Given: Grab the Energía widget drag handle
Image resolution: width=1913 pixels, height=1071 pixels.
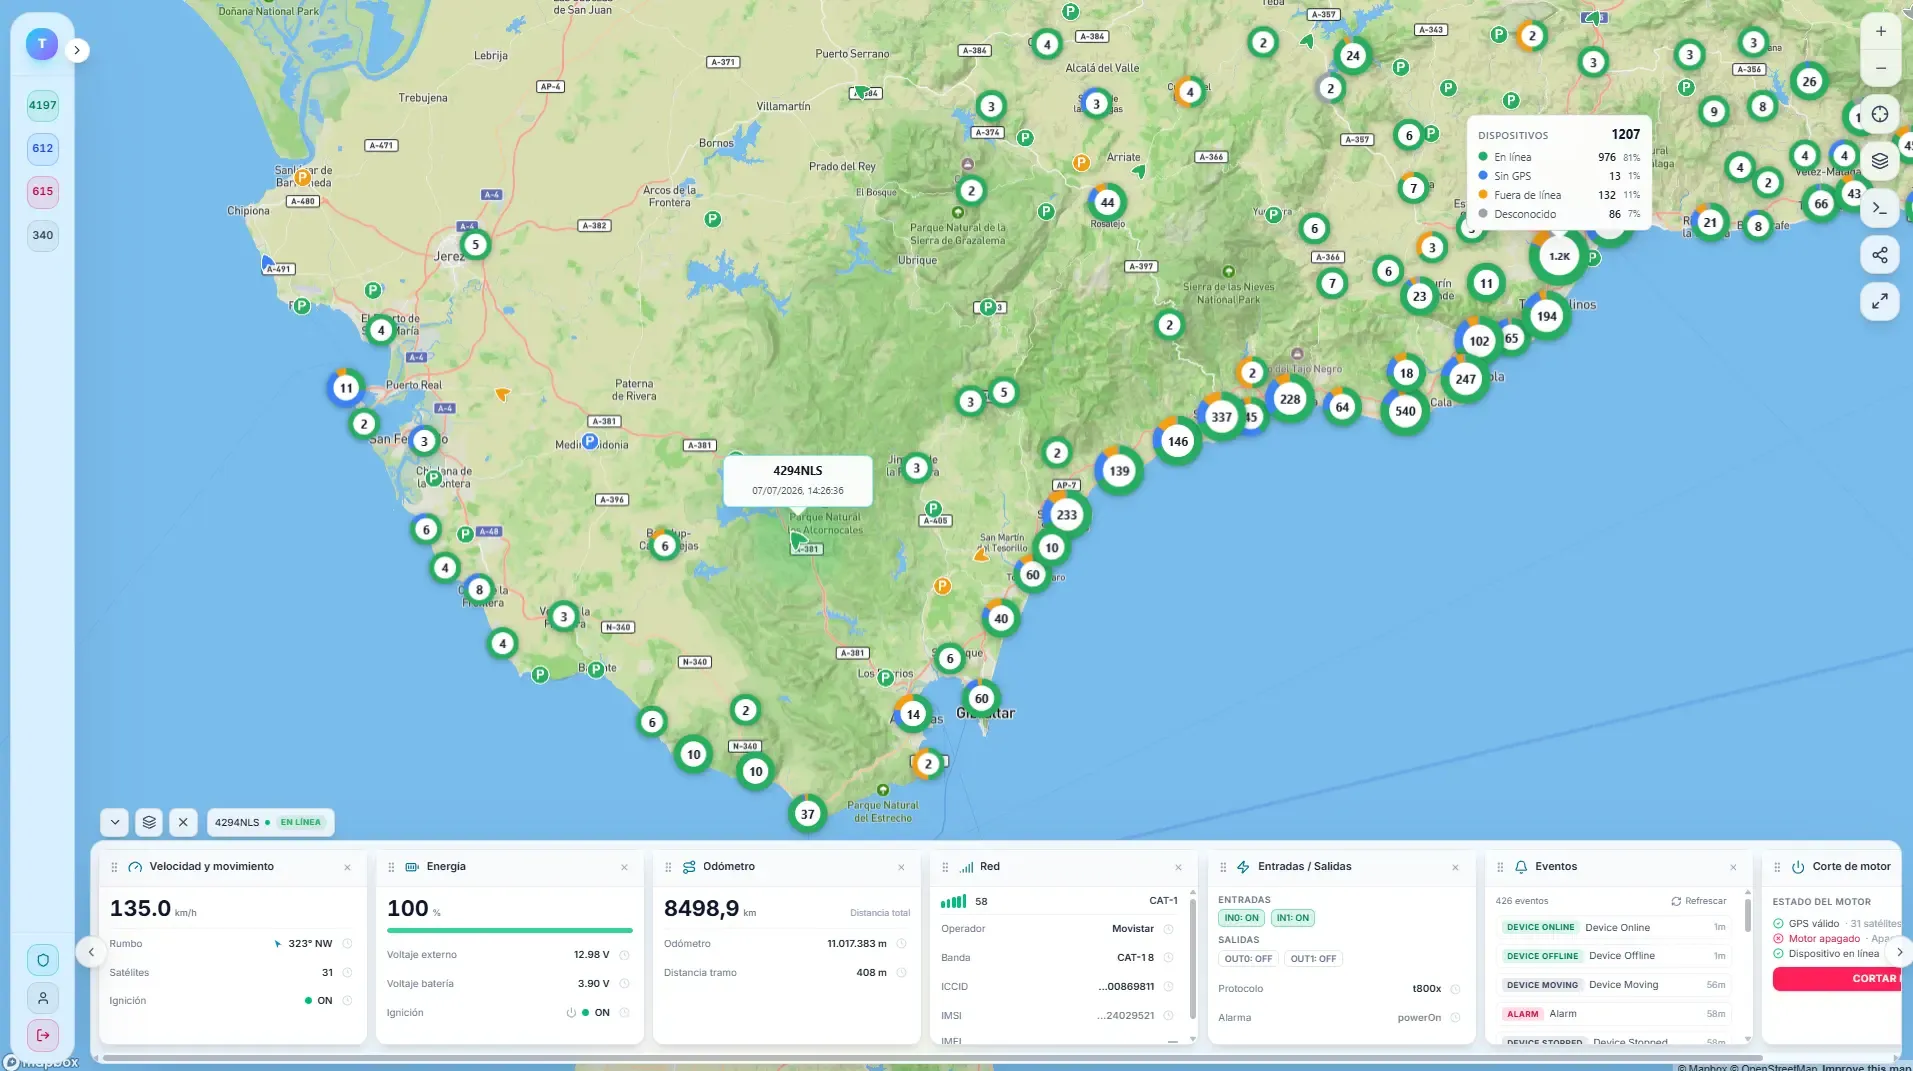Looking at the screenshot, I should (391, 867).
